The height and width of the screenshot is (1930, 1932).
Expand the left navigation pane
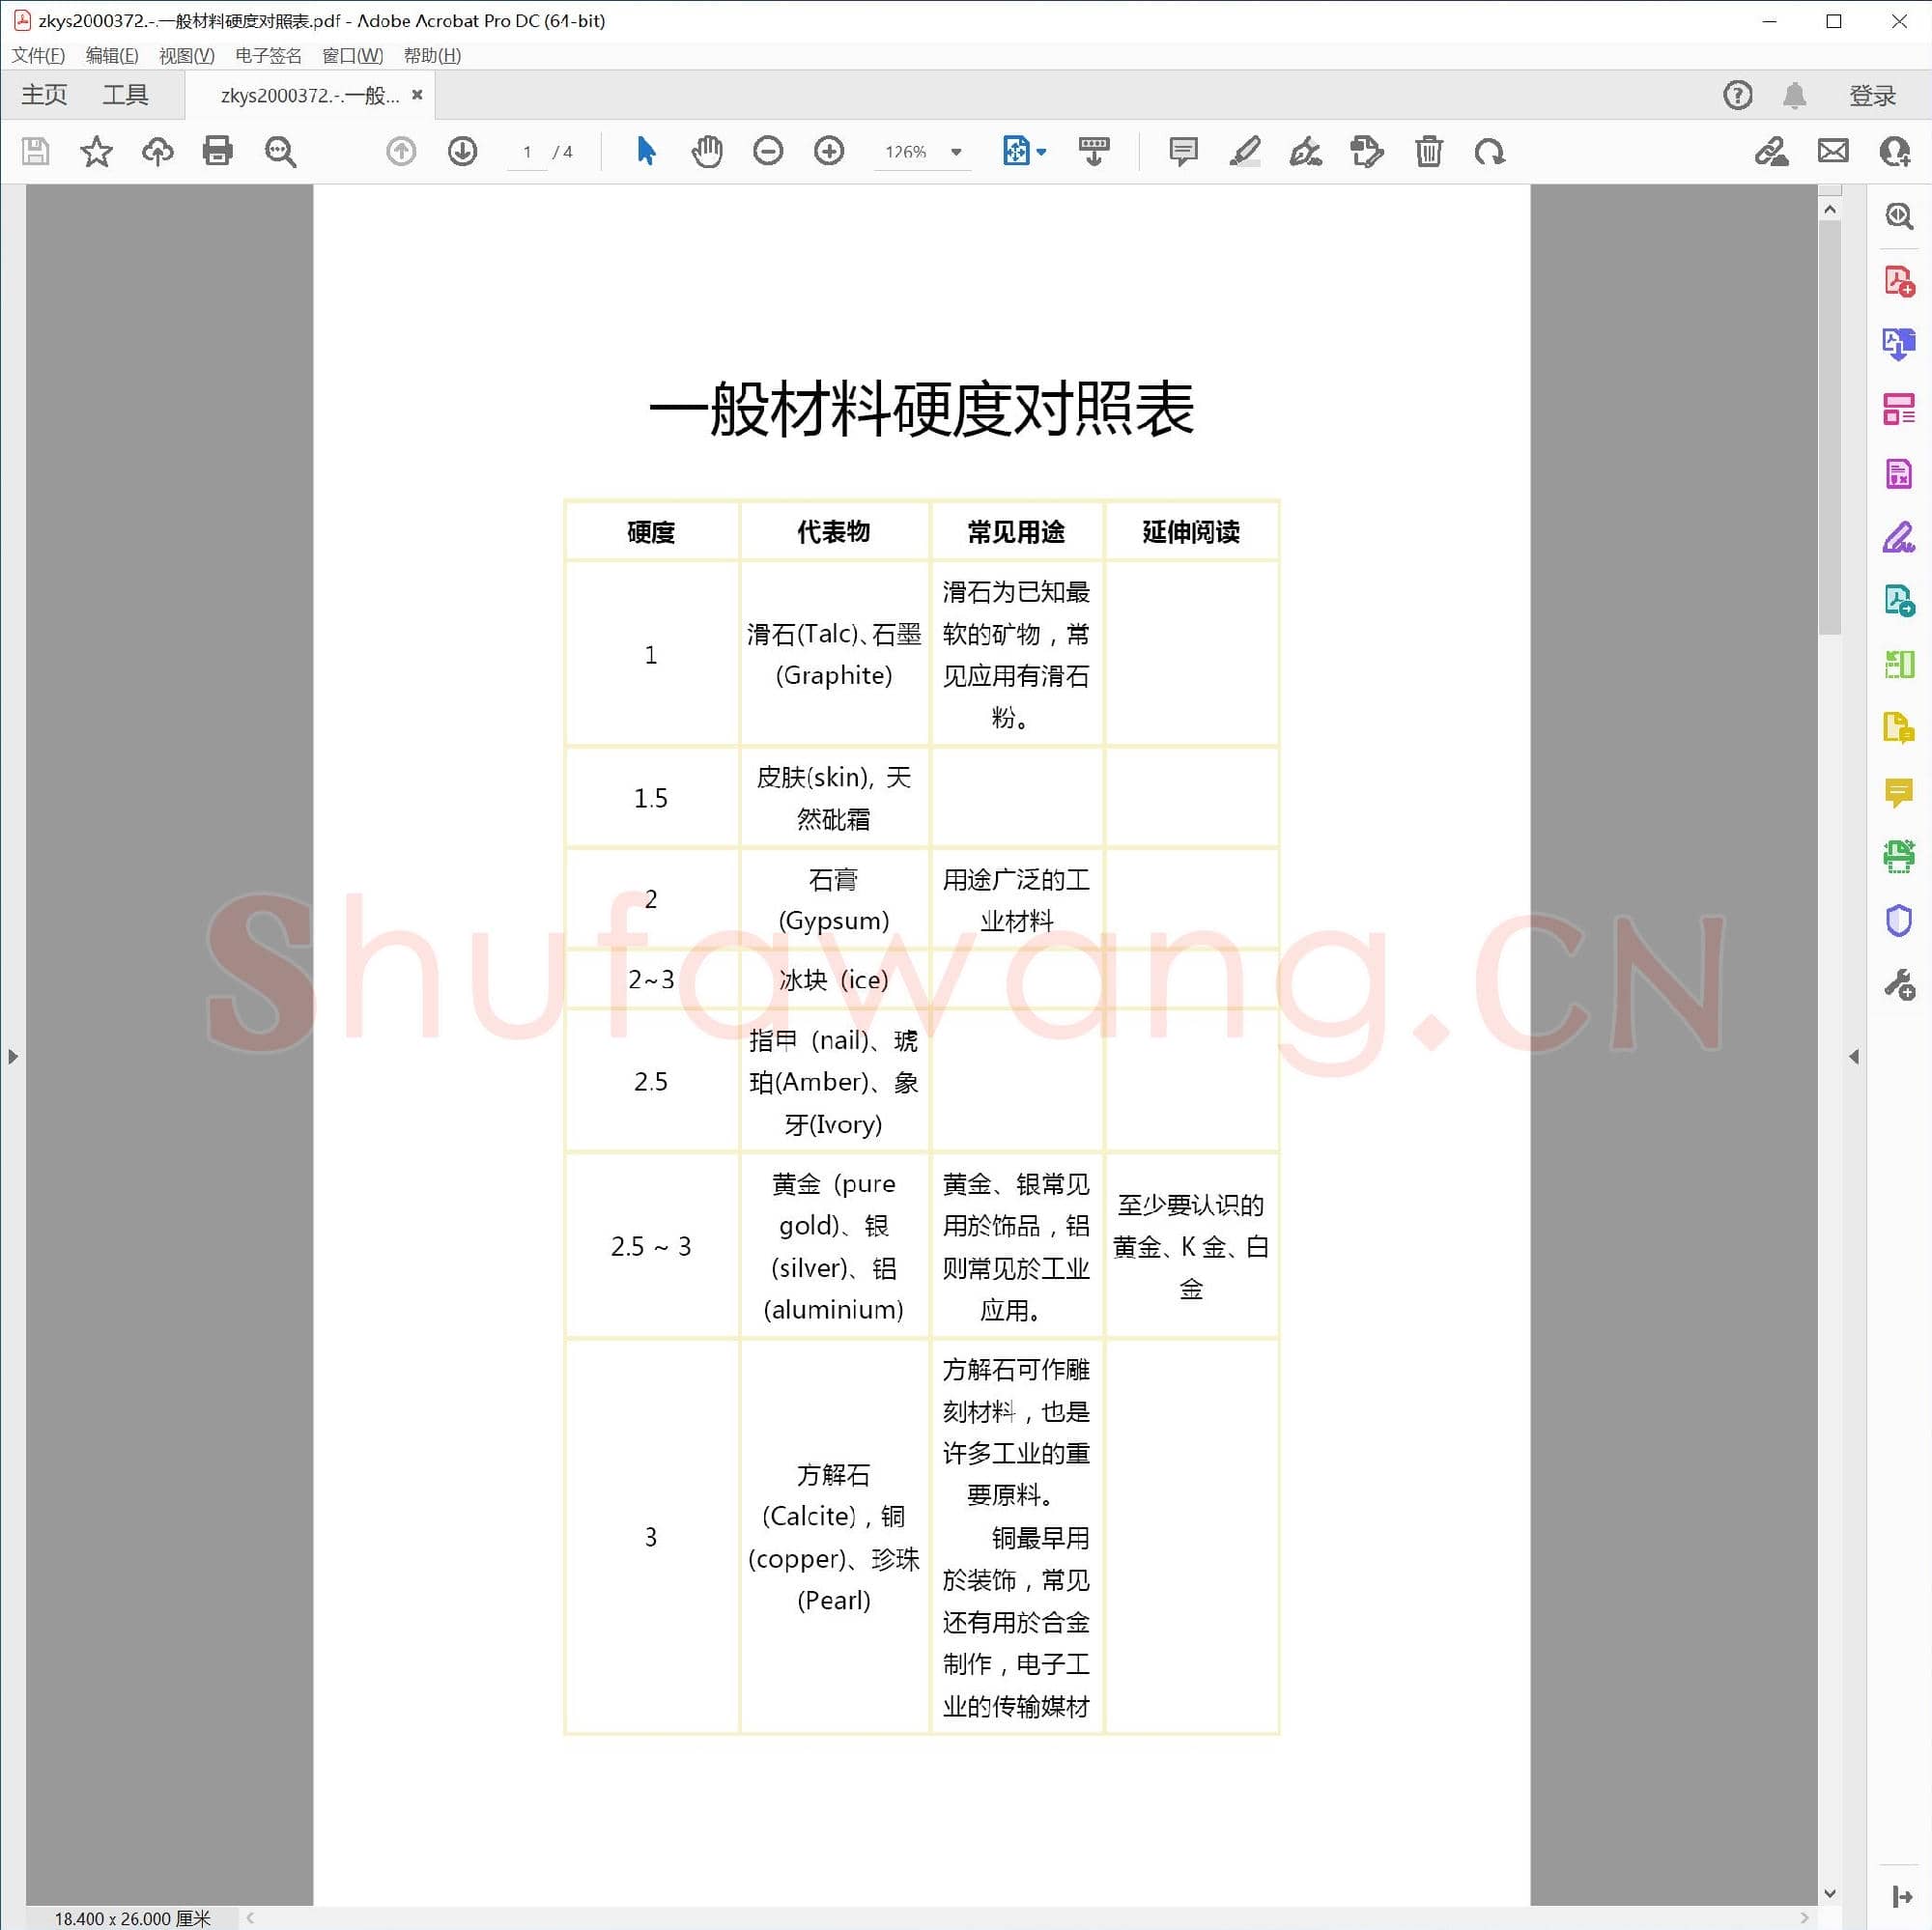click(x=14, y=1056)
